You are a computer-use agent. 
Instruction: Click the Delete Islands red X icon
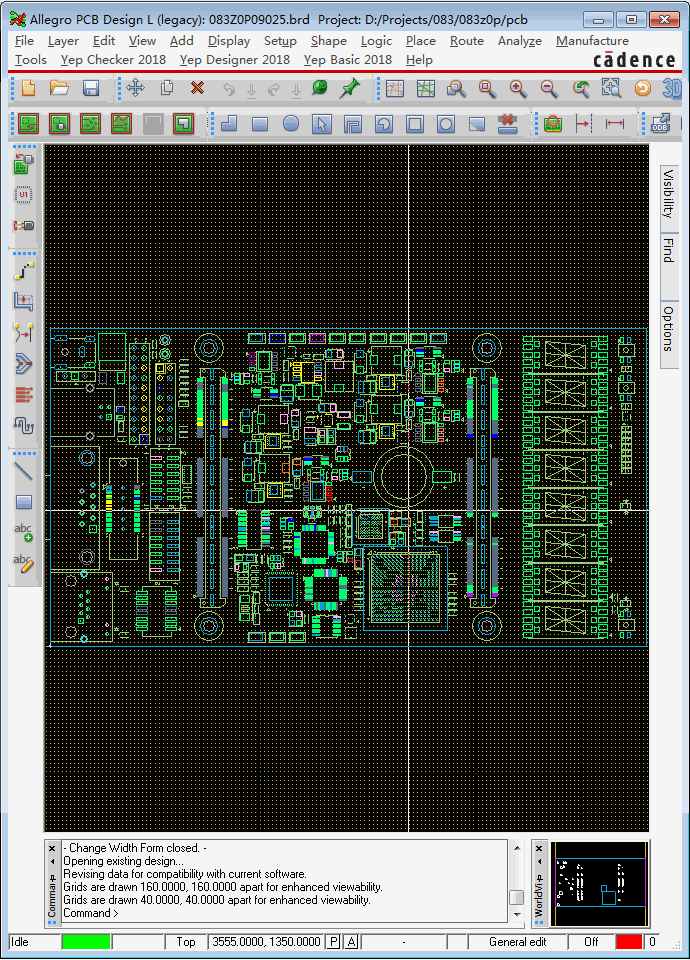(x=508, y=124)
